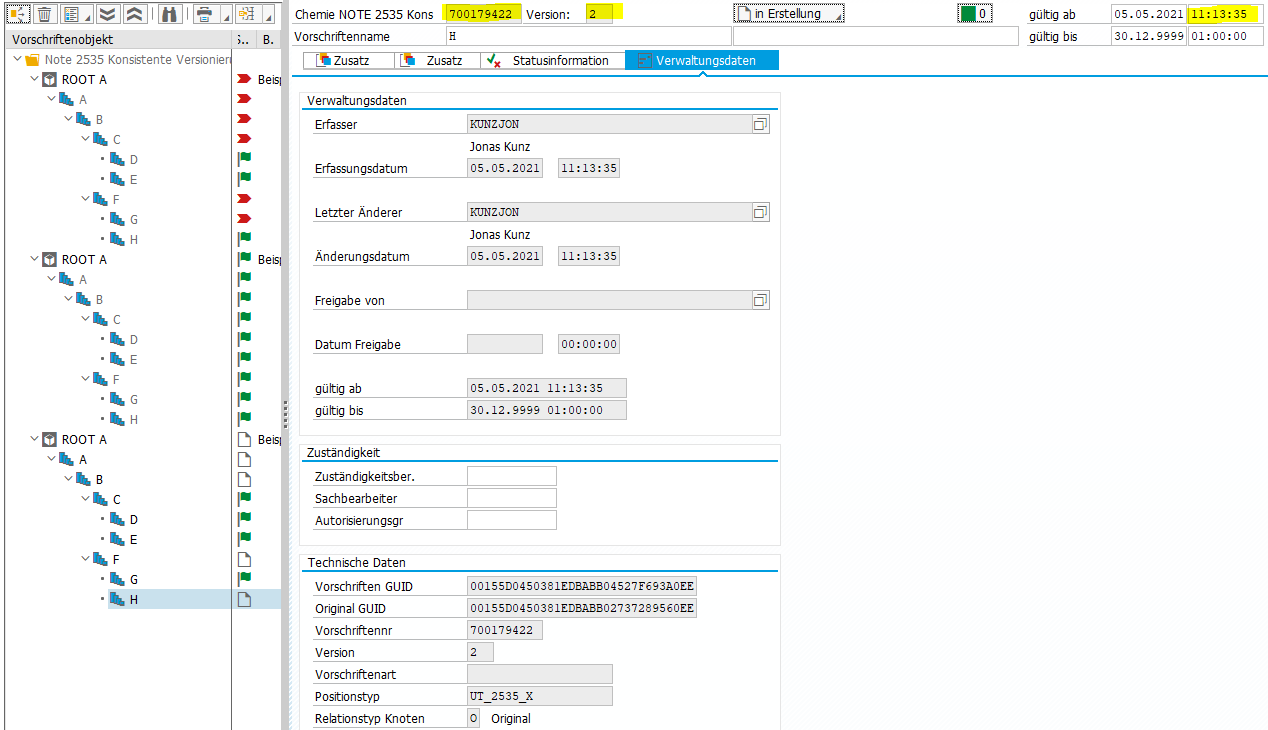Click the trash can delete icon
This screenshot has height=730, width=1268.
click(x=44, y=14)
